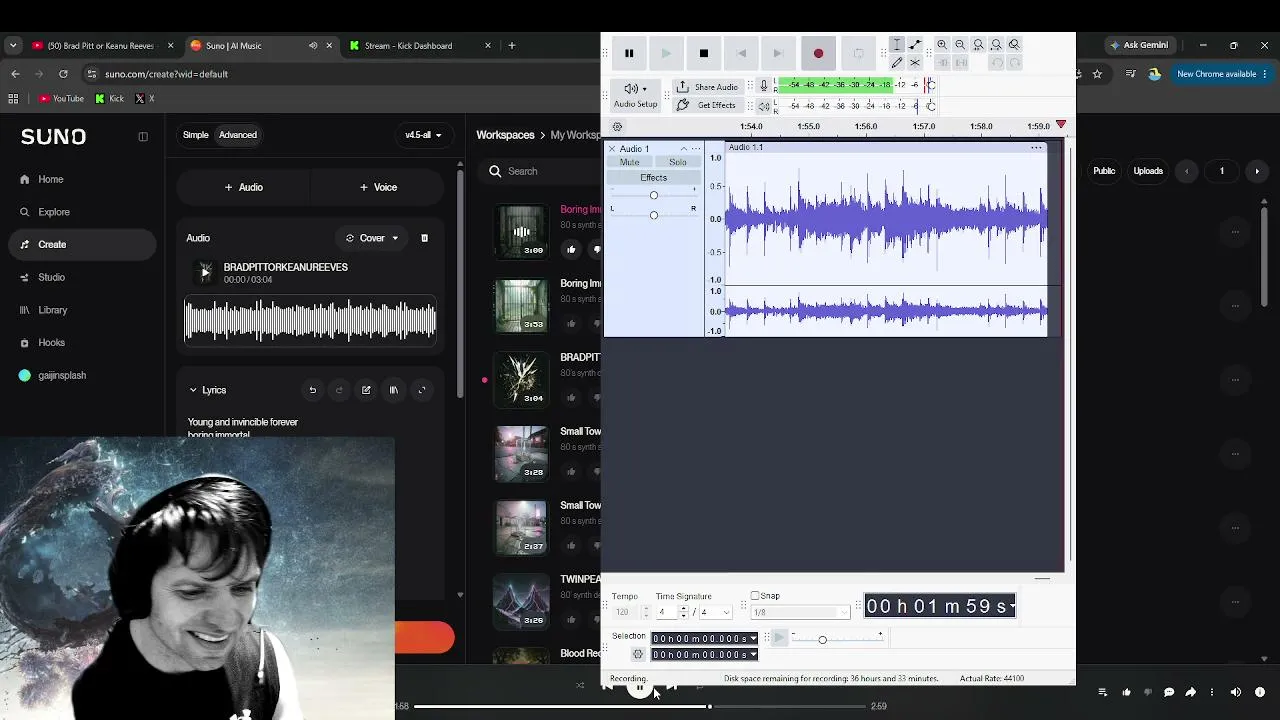Increment time signature numerator stepper

click(x=684, y=609)
